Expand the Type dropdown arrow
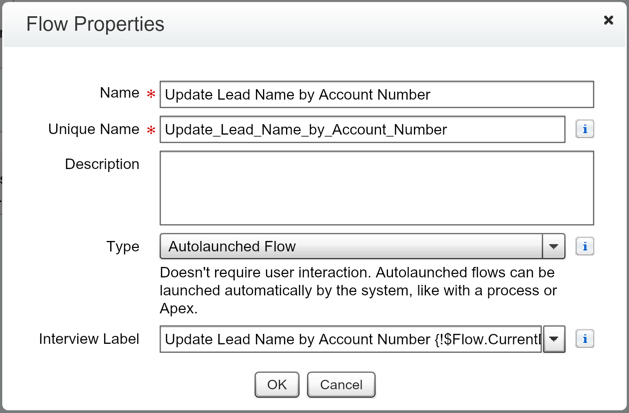This screenshot has height=413, width=629. (554, 246)
